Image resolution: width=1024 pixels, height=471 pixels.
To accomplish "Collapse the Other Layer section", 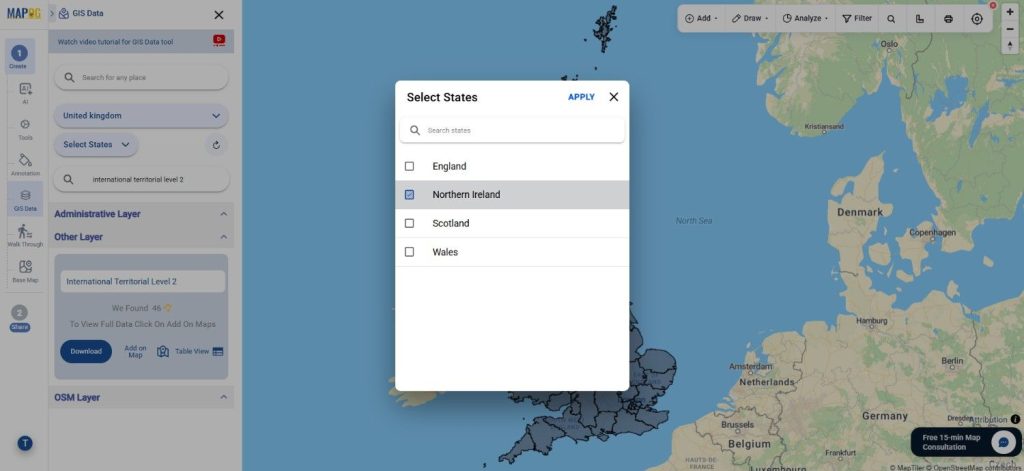I will [223, 237].
